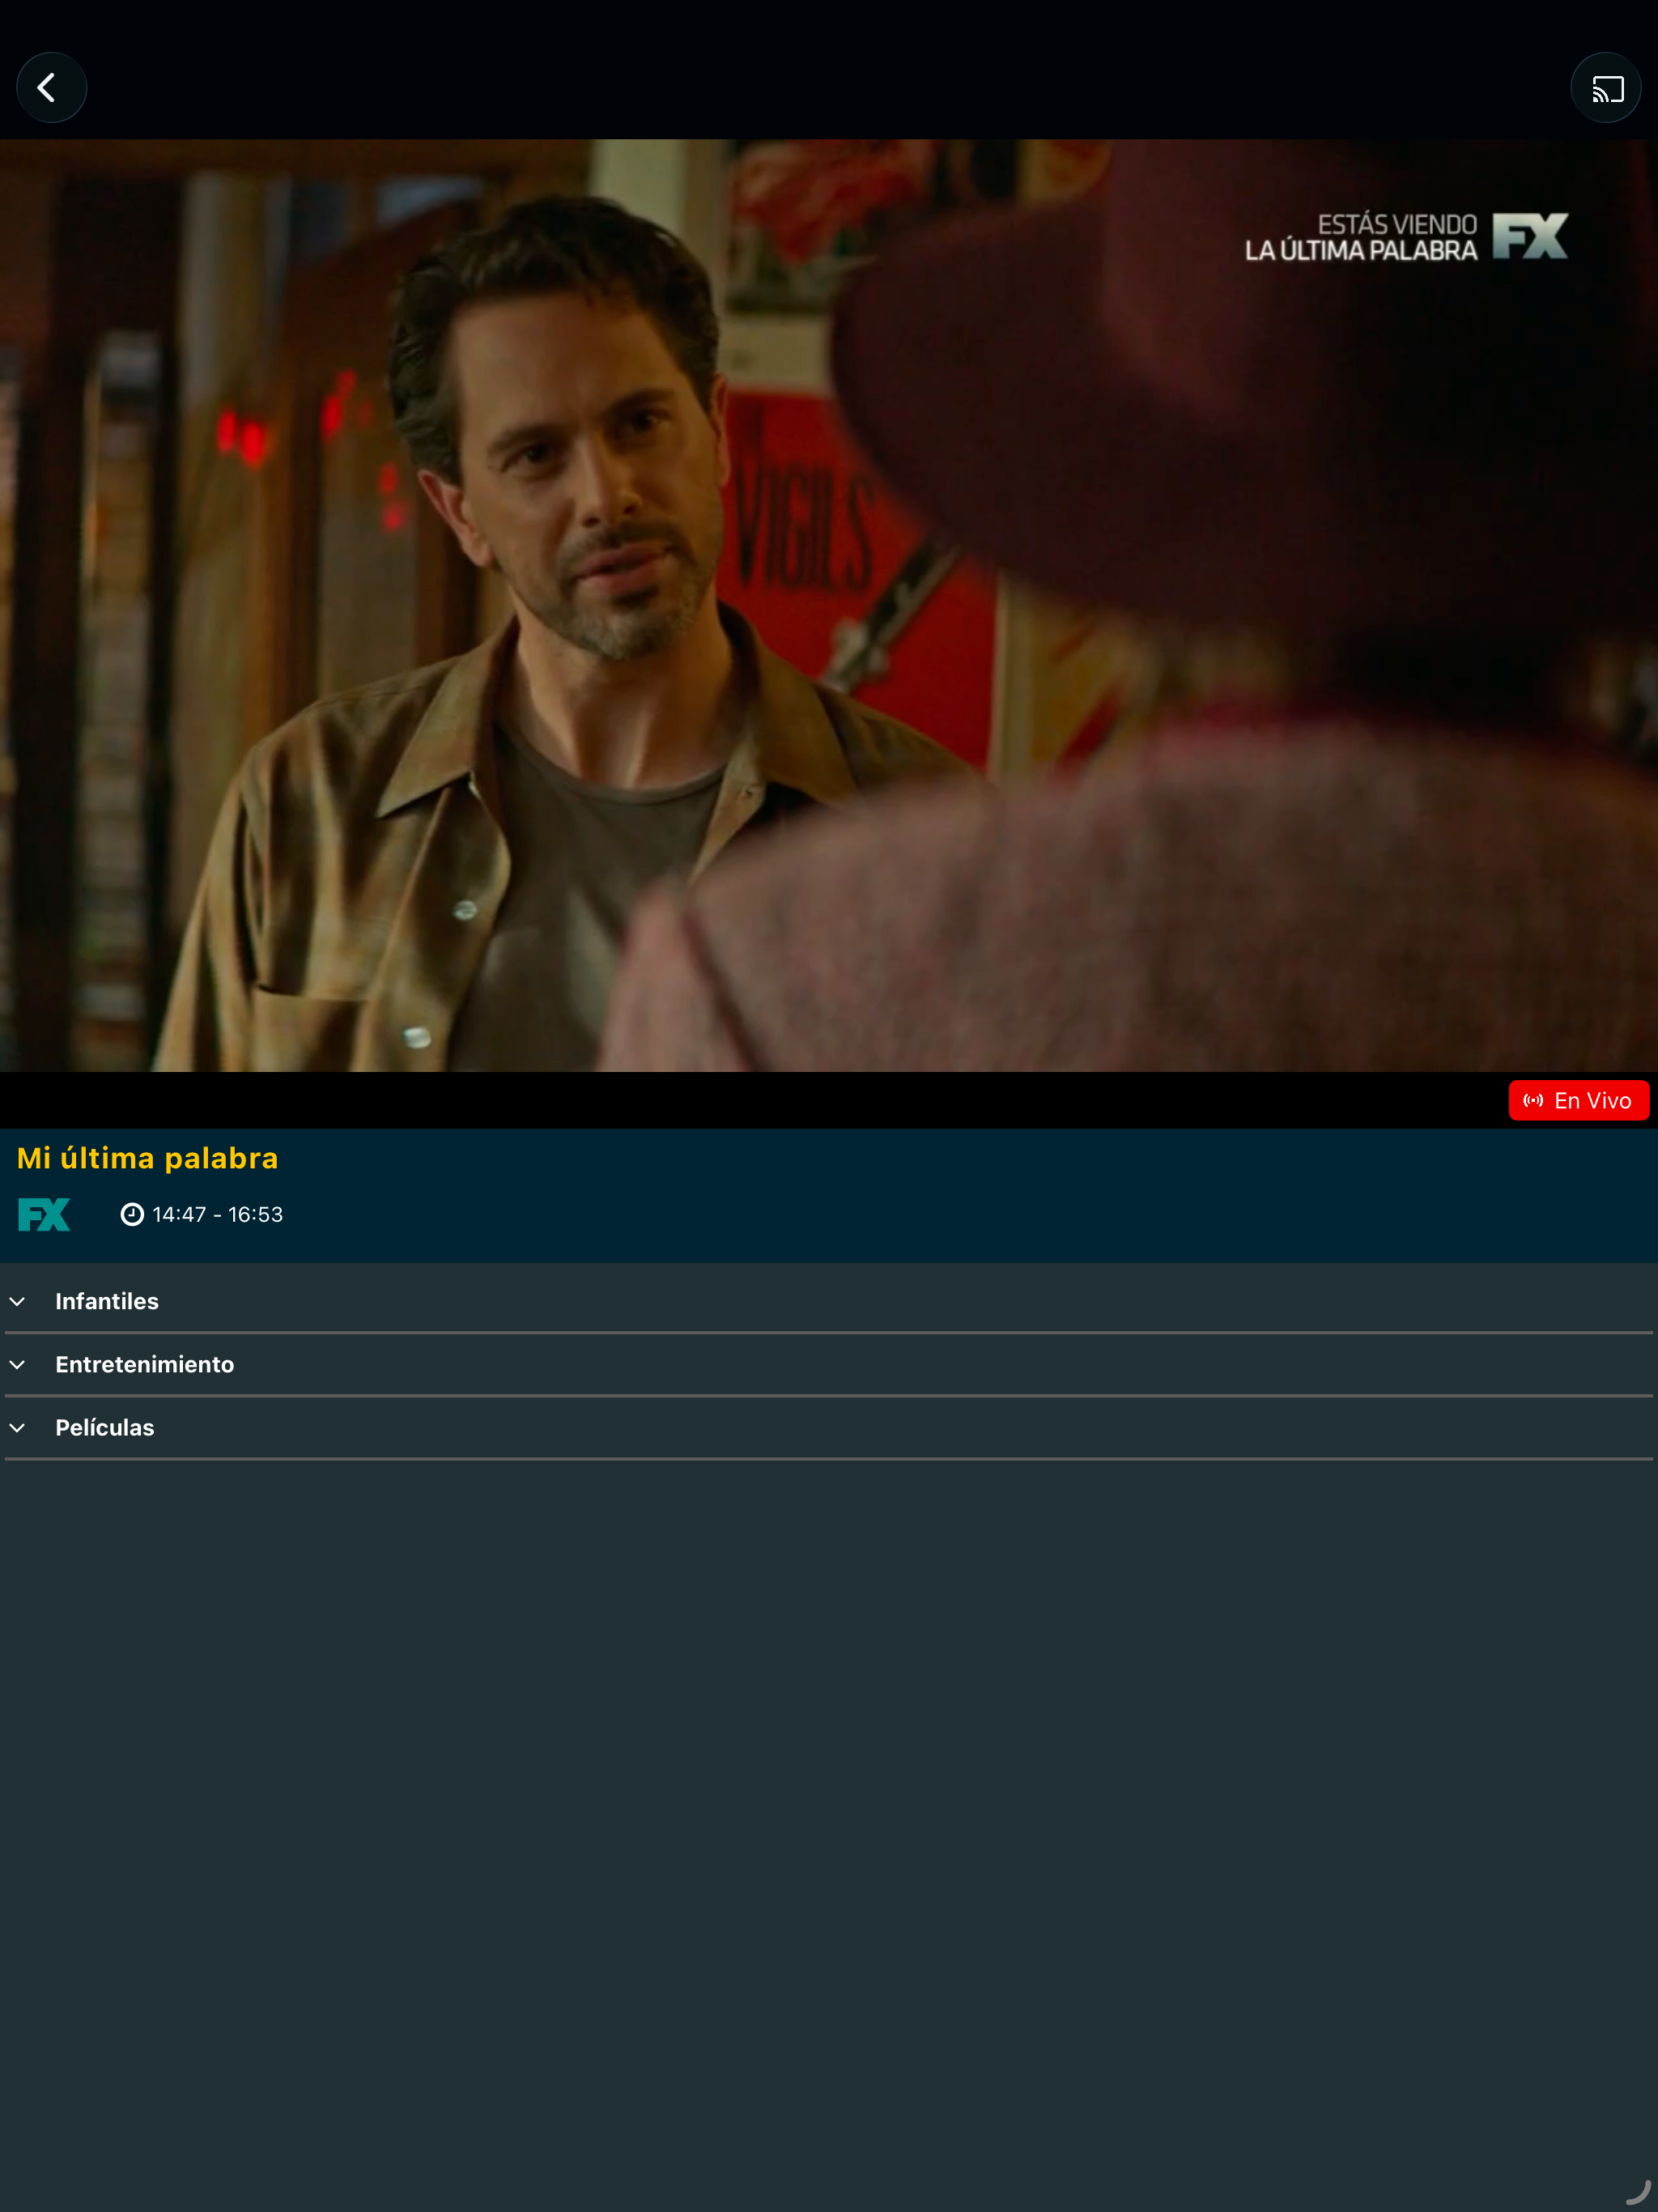
Task: Expand the Entretenimiento chevron
Action: tap(18, 1364)
